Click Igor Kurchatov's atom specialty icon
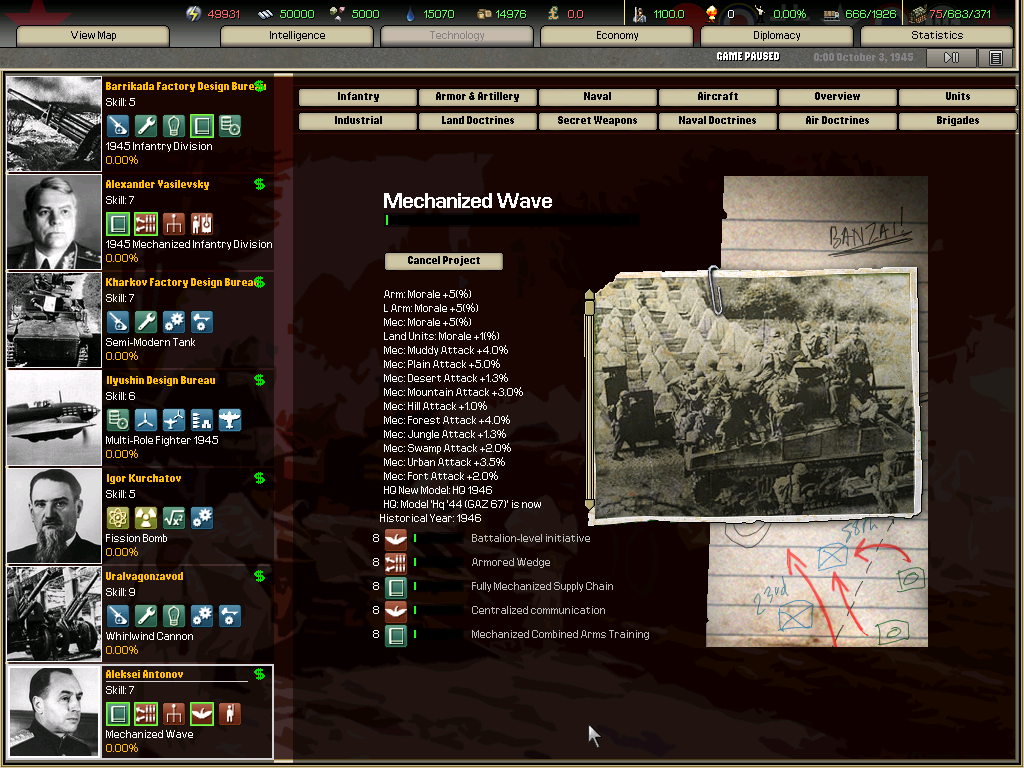This screenshot has width=1024, height=768. click(x=118, y=518)
